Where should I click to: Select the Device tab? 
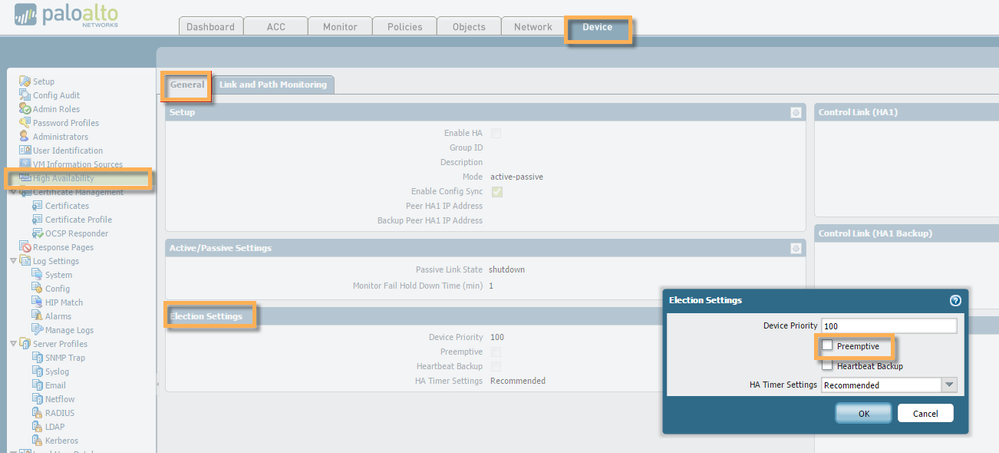coord(598,27)
